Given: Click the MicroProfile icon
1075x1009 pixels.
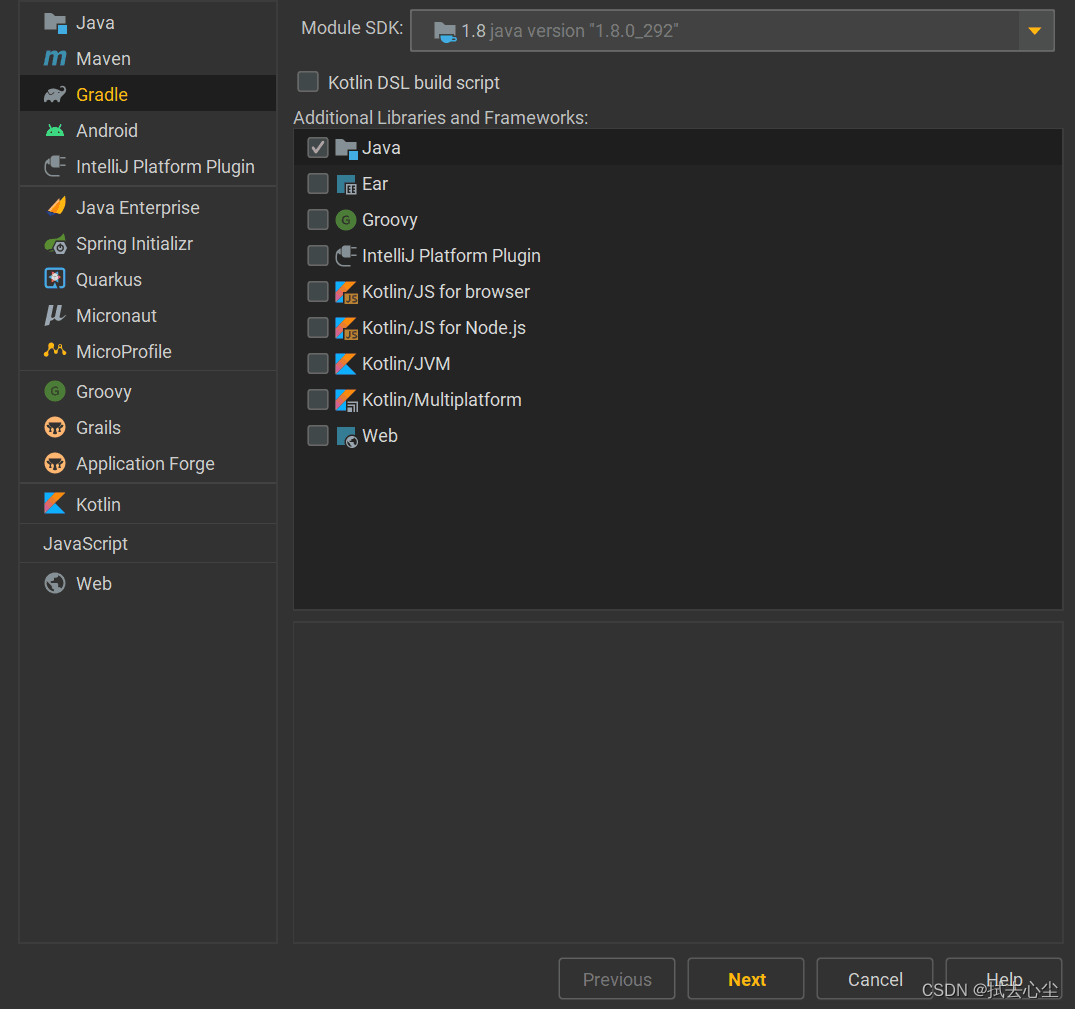Looking at the screenshot, I should (55, 350).
